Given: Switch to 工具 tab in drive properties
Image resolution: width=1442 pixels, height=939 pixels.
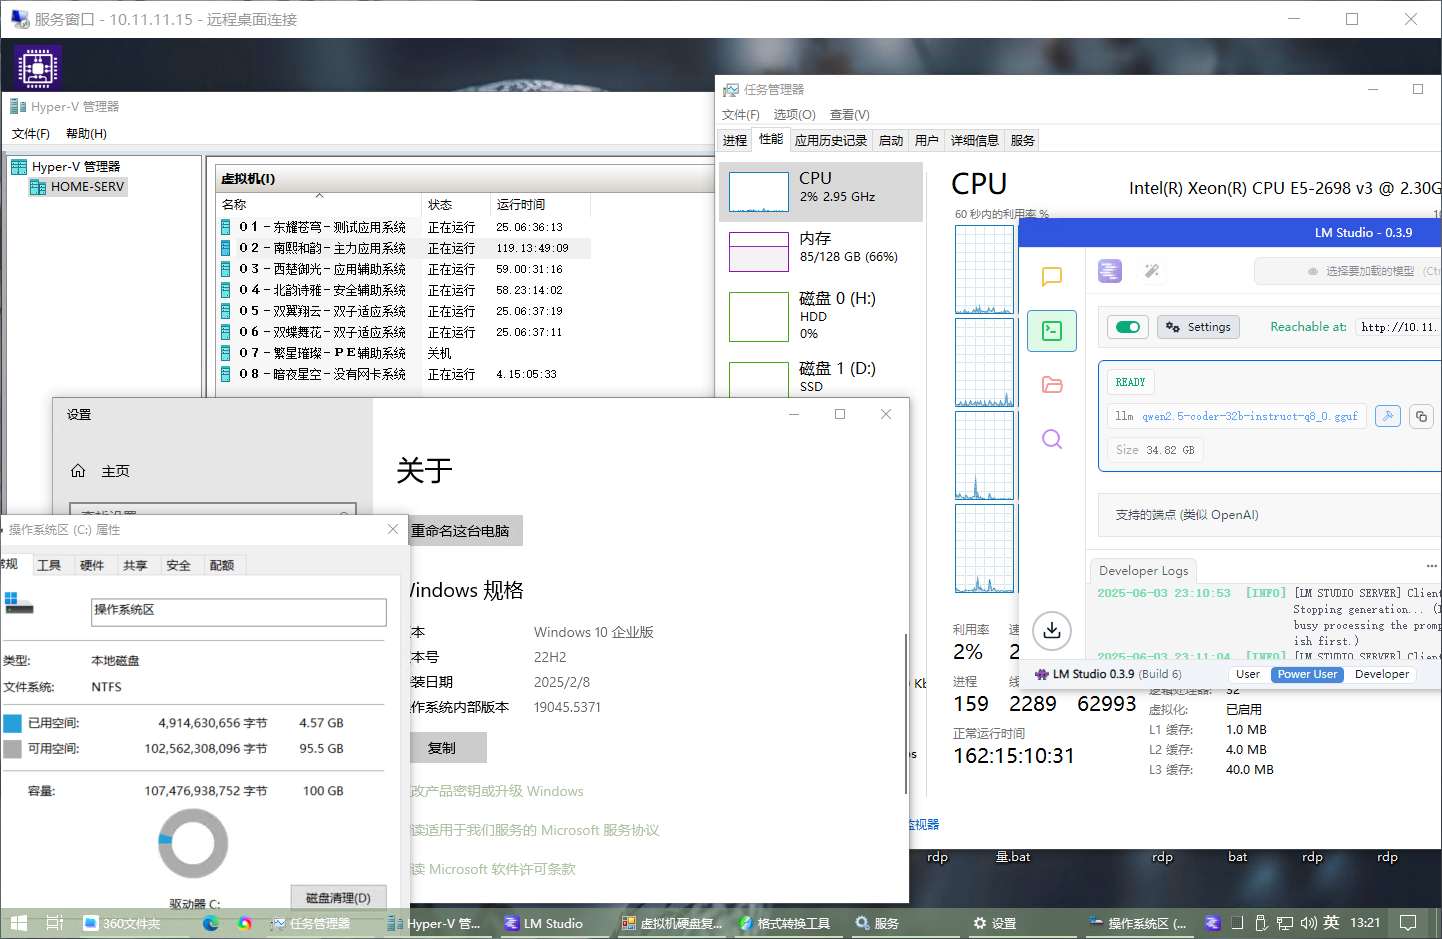Looking at the screenshot, I should (49, 566).
